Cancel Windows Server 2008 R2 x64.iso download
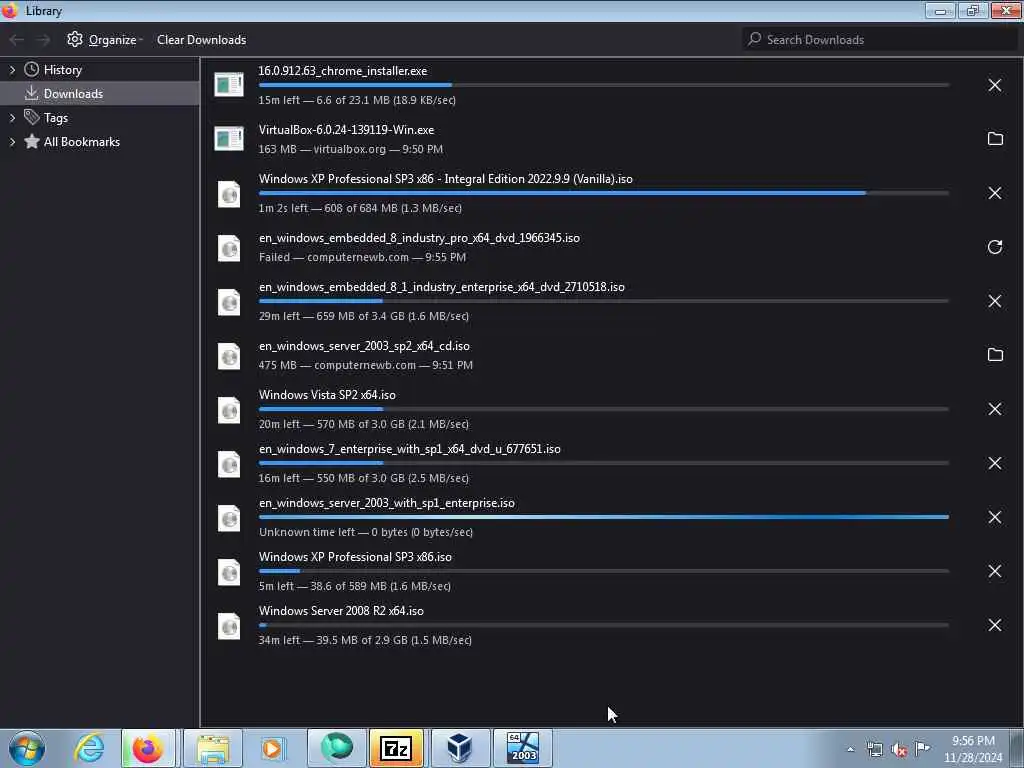1024x768 pixels. pos(994,625)
